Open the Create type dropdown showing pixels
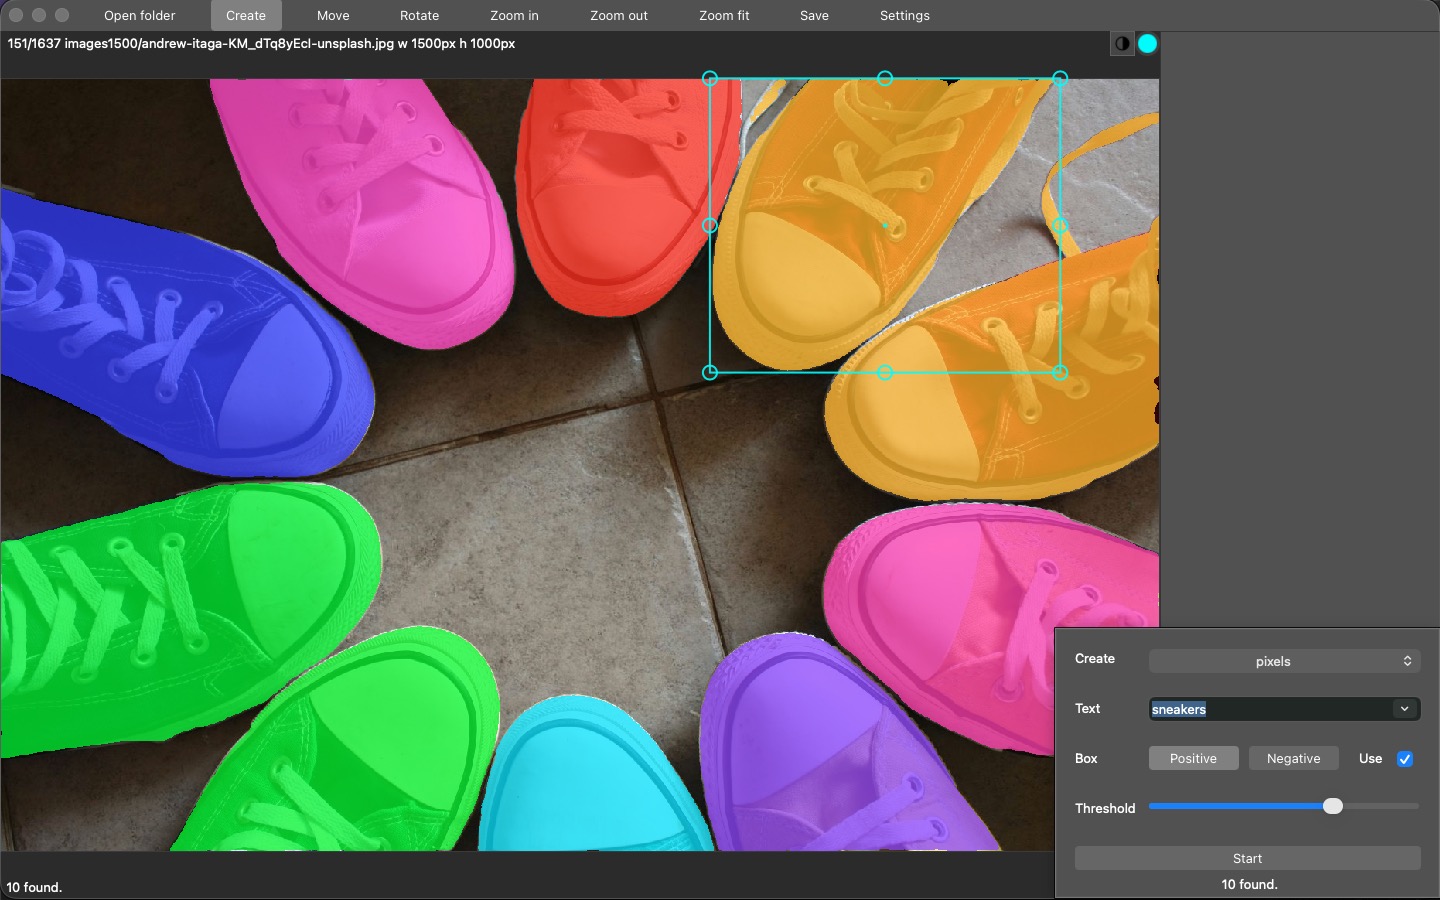 click(x=1284, y=661)
